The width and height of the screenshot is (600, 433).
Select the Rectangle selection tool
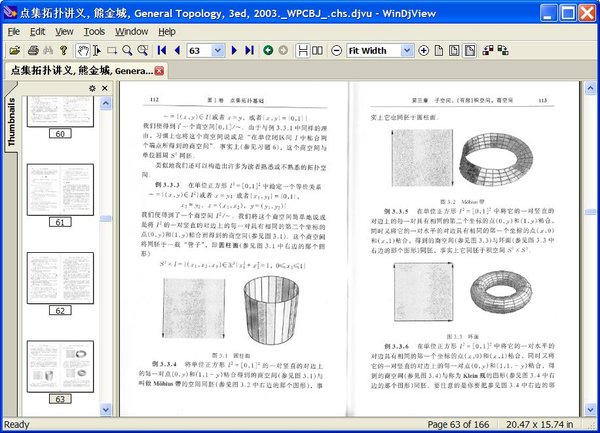pos(112,50)
